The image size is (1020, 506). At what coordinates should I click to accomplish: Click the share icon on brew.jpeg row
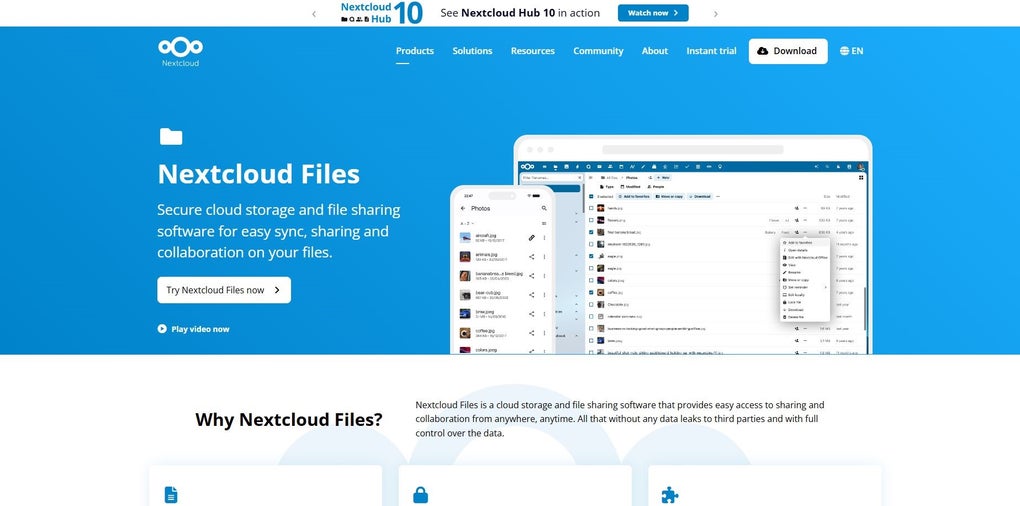point(531,314)
